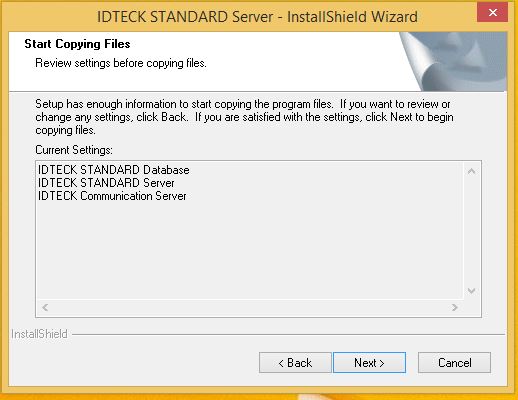This screenshot has width=518, height=400.
Task: Click the settings list scroll up arrow
Action: 471,171
